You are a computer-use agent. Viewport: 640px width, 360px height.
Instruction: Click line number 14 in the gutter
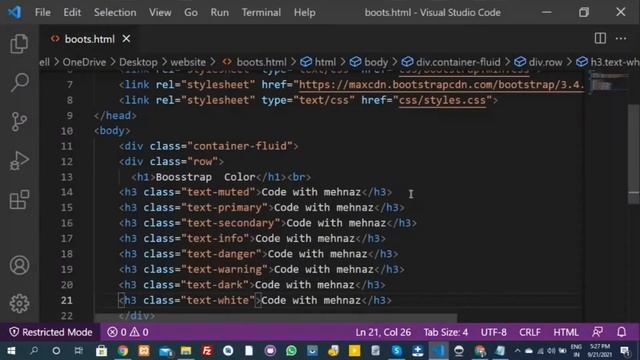coord(67,192)
